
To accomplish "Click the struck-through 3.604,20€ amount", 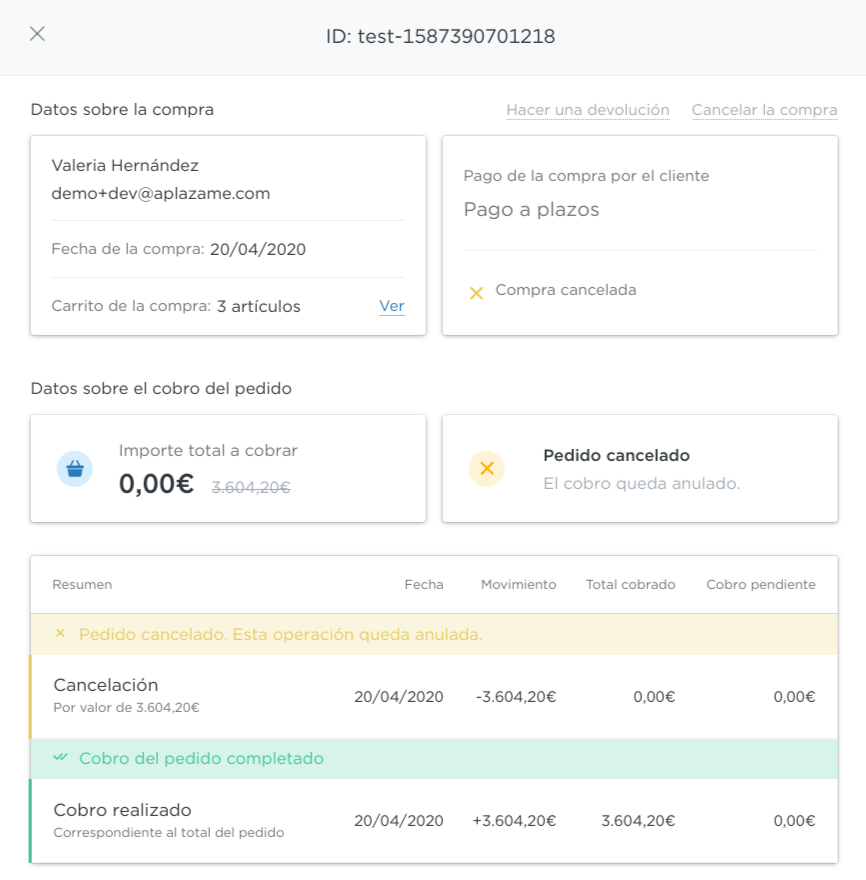I will tap(251, 488).
